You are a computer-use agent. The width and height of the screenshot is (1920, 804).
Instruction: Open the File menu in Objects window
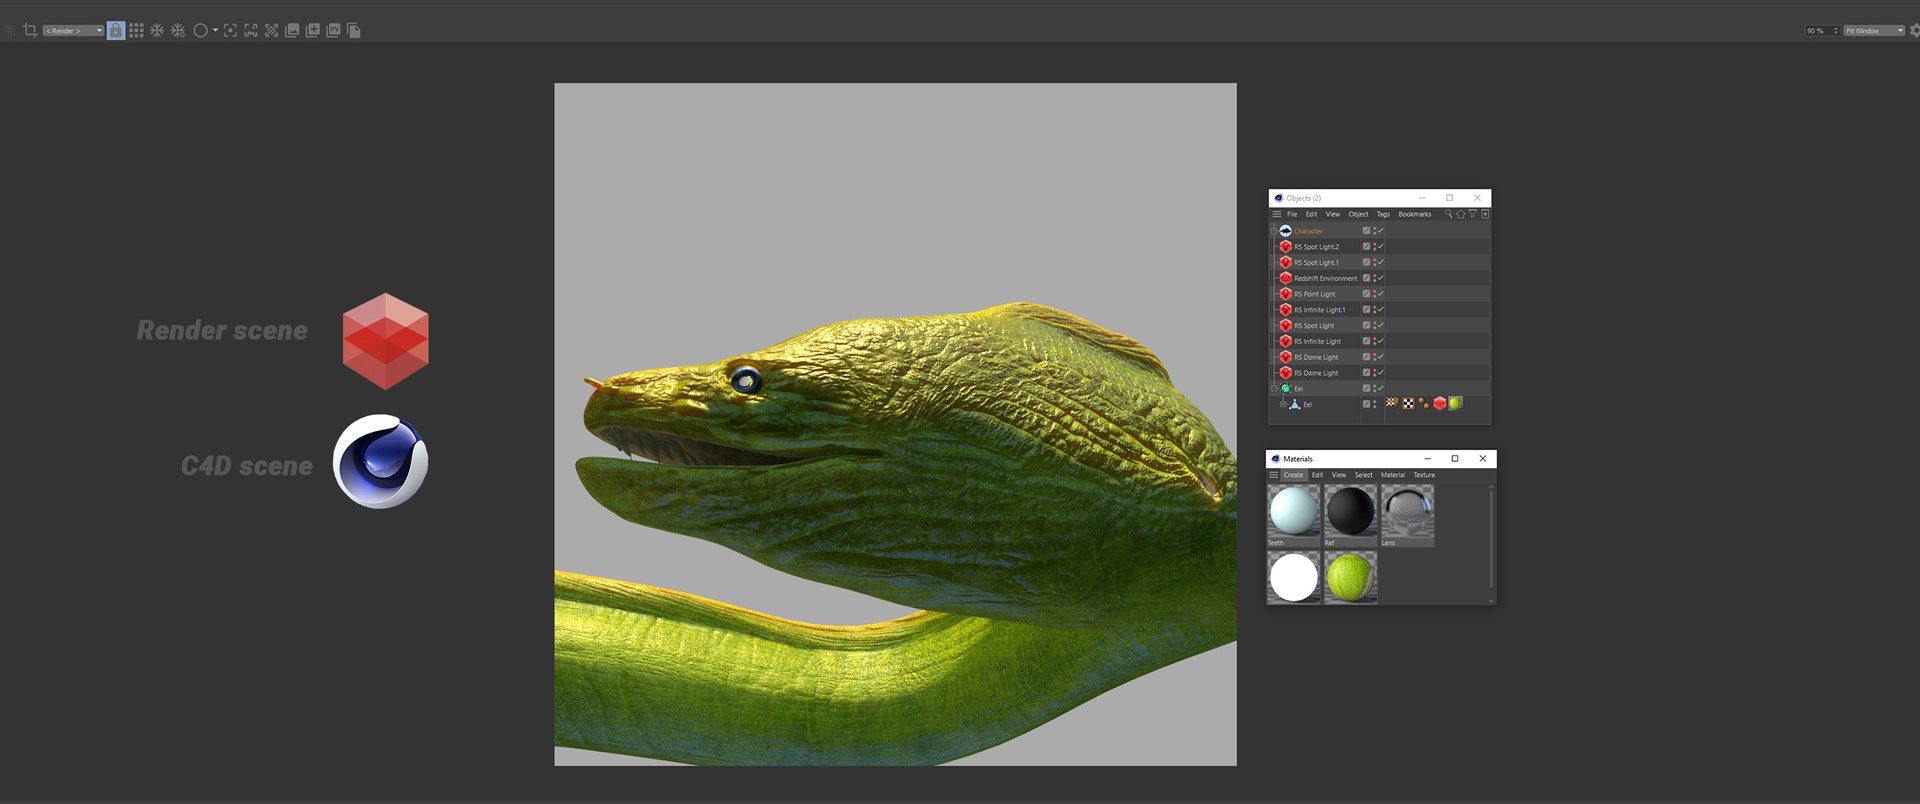pos(1292,214)
